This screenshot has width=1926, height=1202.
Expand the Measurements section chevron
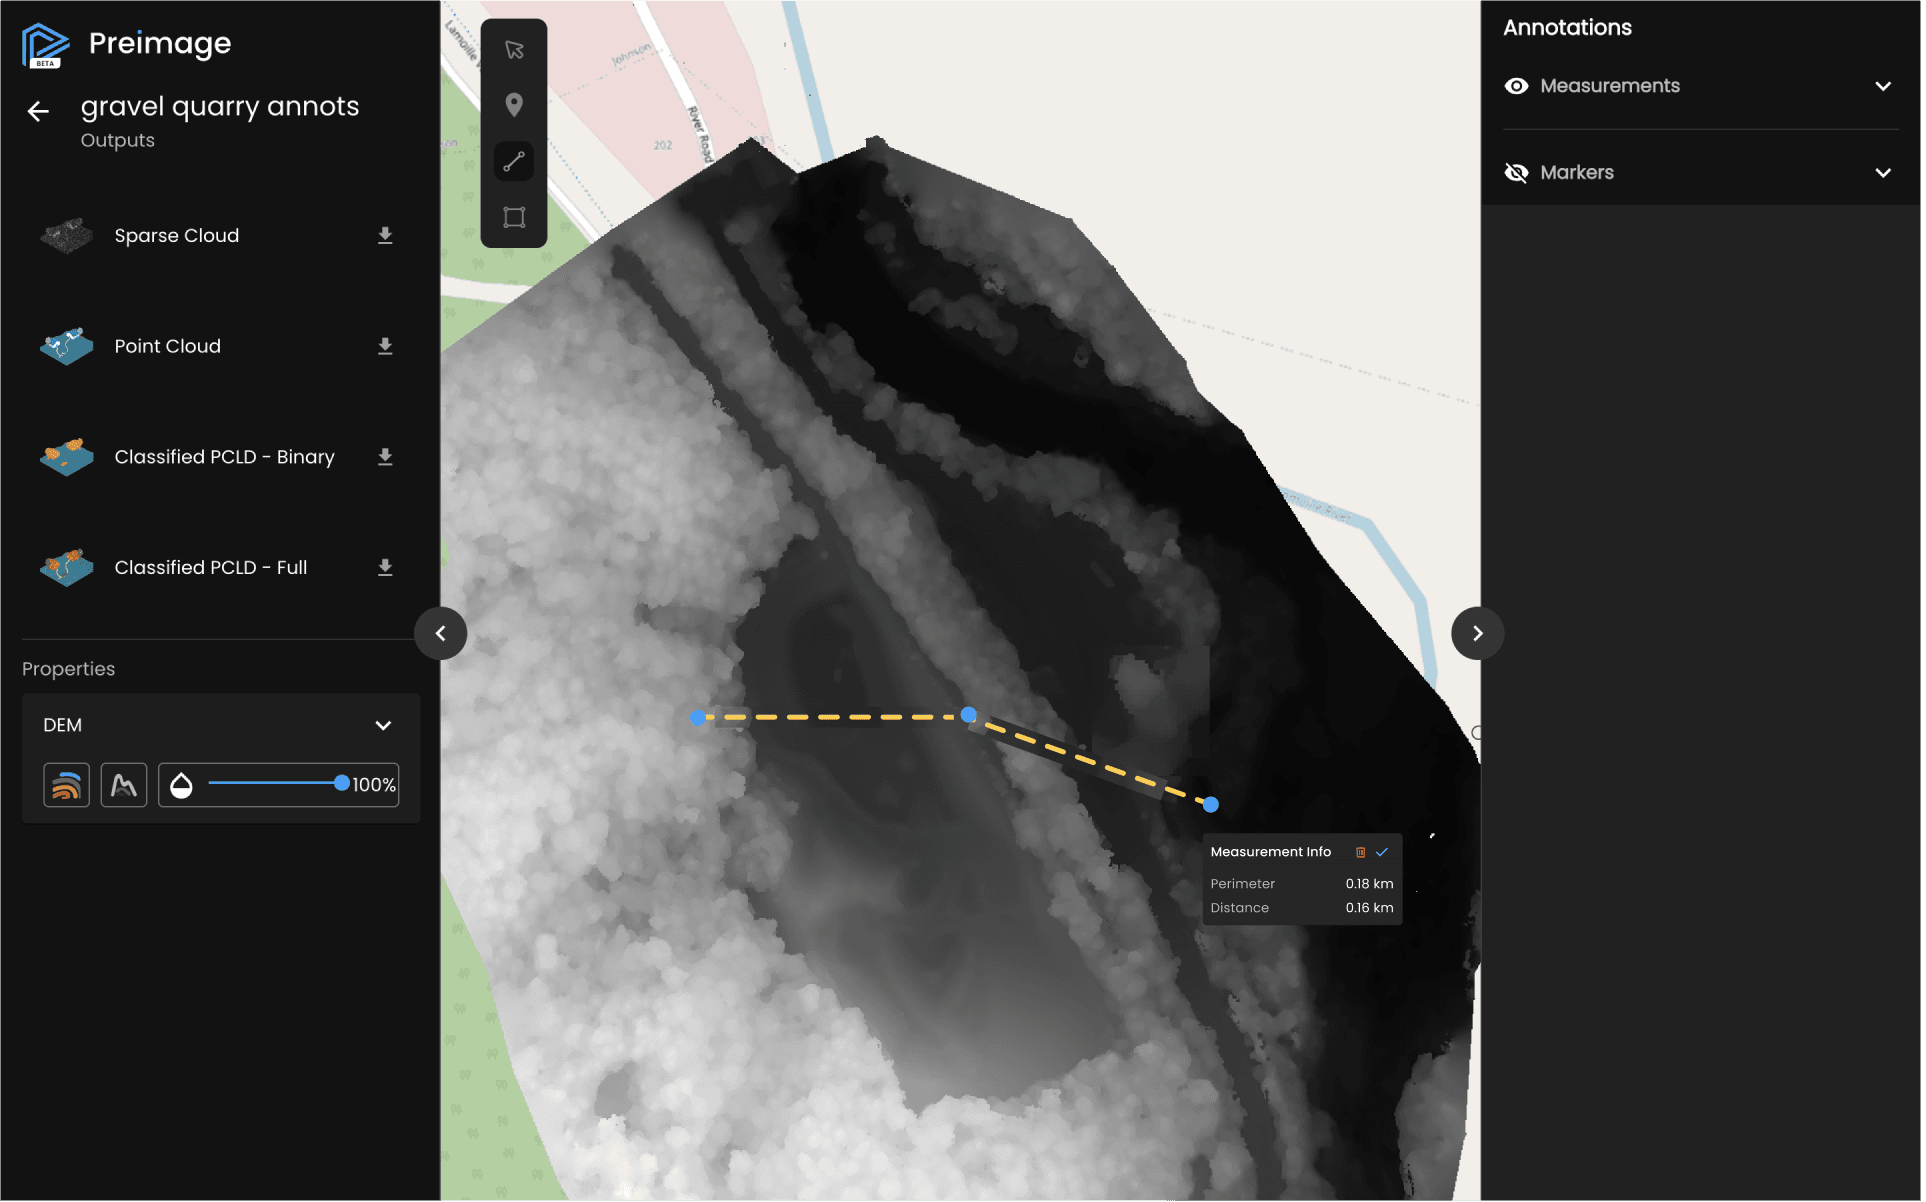point(1883,86)
